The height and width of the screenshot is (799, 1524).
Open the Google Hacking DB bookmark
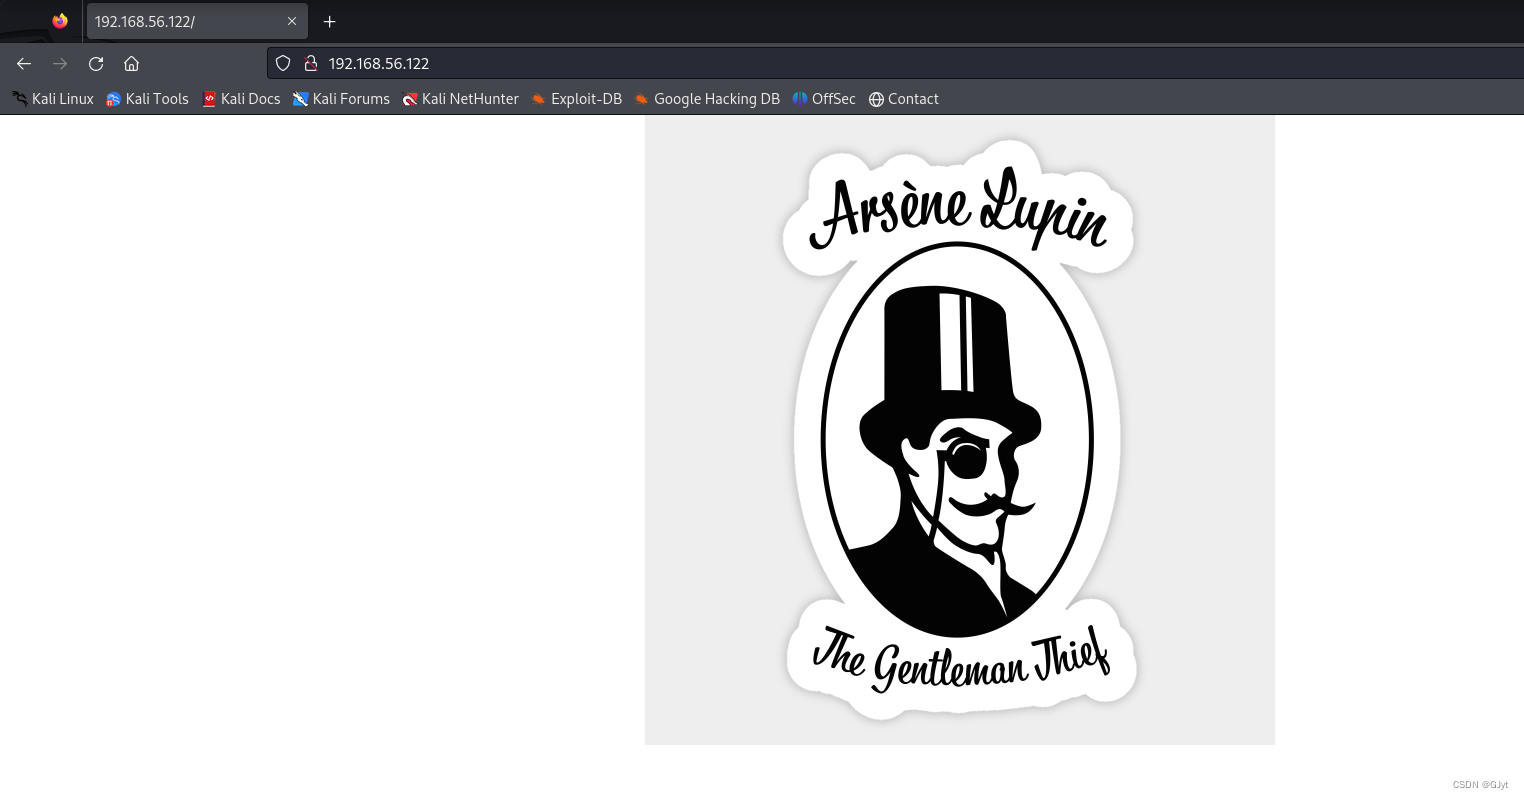[707, 99]
